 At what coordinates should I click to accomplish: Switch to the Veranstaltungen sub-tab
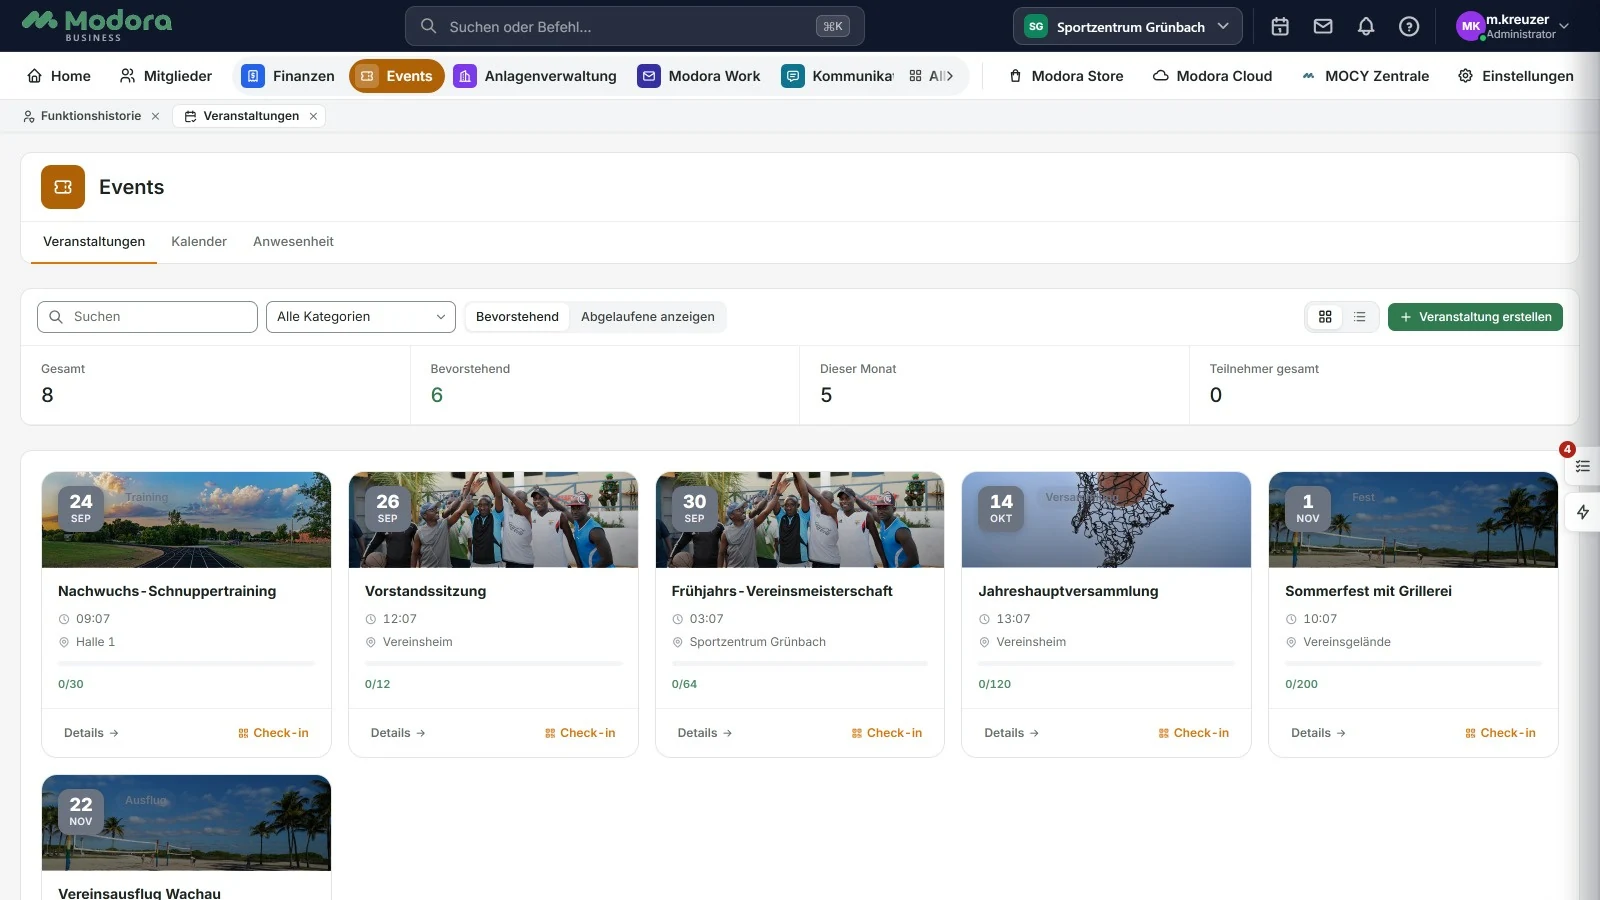pos(94,242)
